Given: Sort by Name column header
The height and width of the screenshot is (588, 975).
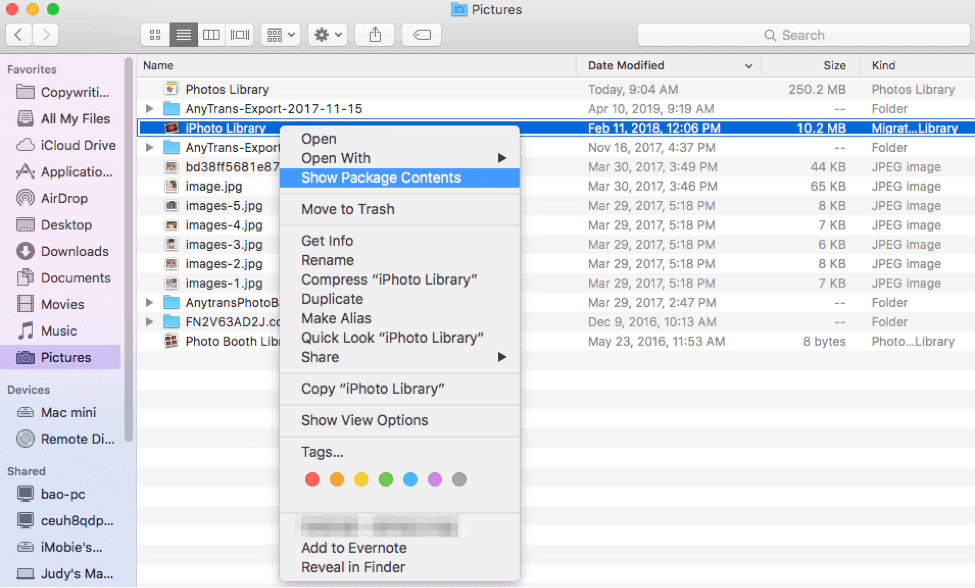Looking at the screenshot, I should tap(357, 65).
